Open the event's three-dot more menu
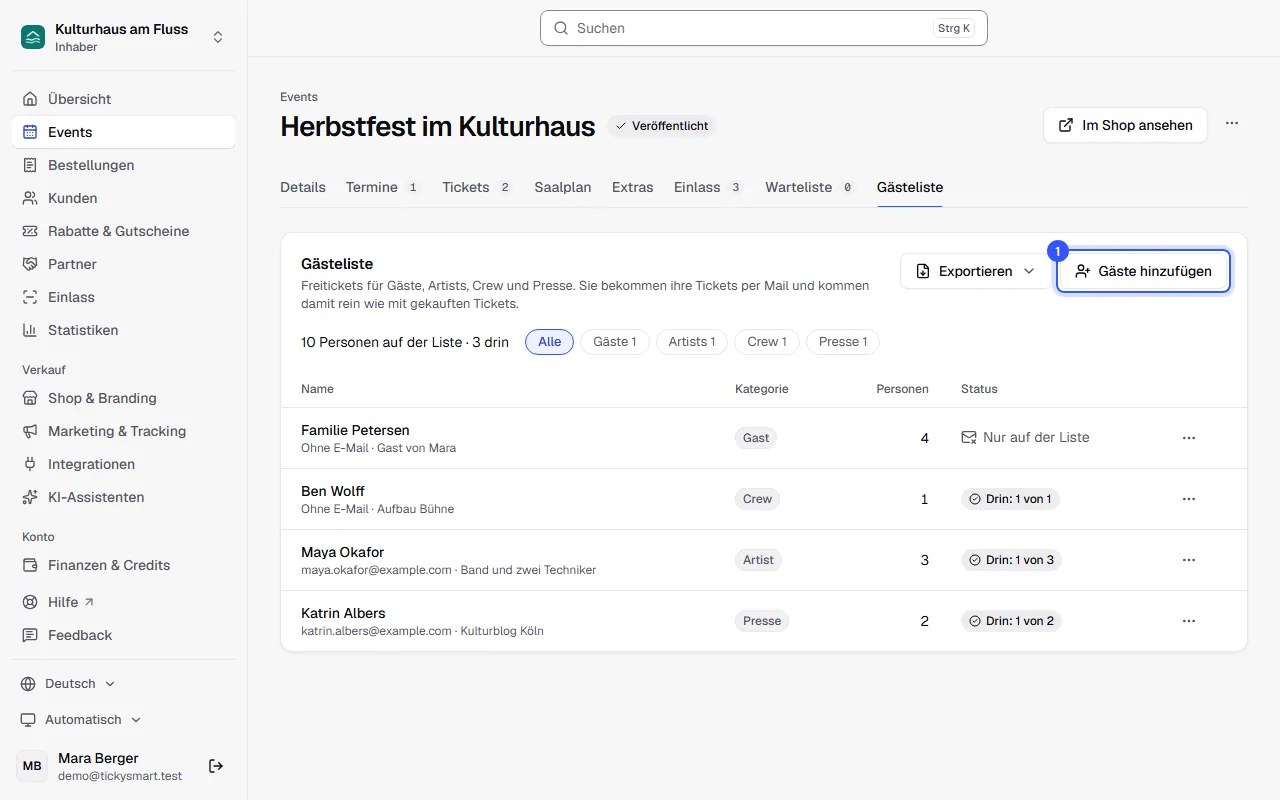1280x800 pixels. tap(1232, 124)
